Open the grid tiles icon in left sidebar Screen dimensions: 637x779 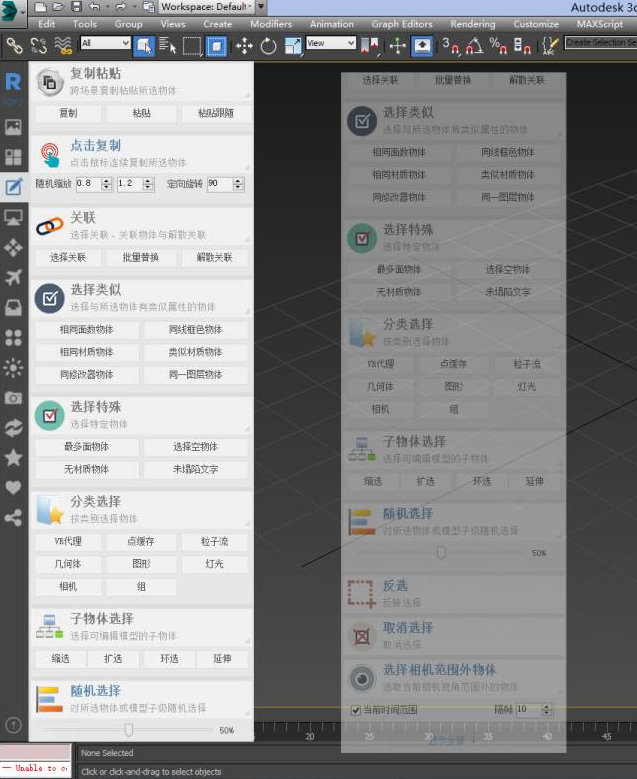pyautogui.click(x=13, y=157)
